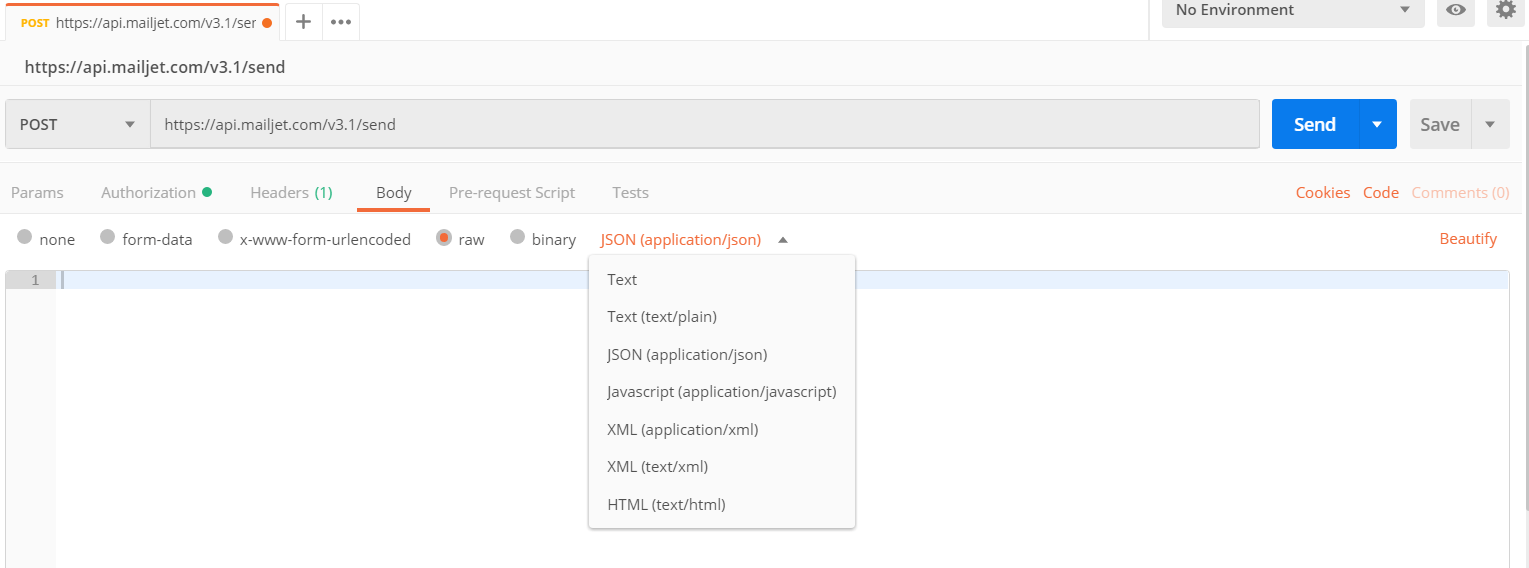Open environment quick look eye icon

coord(1456,10)
